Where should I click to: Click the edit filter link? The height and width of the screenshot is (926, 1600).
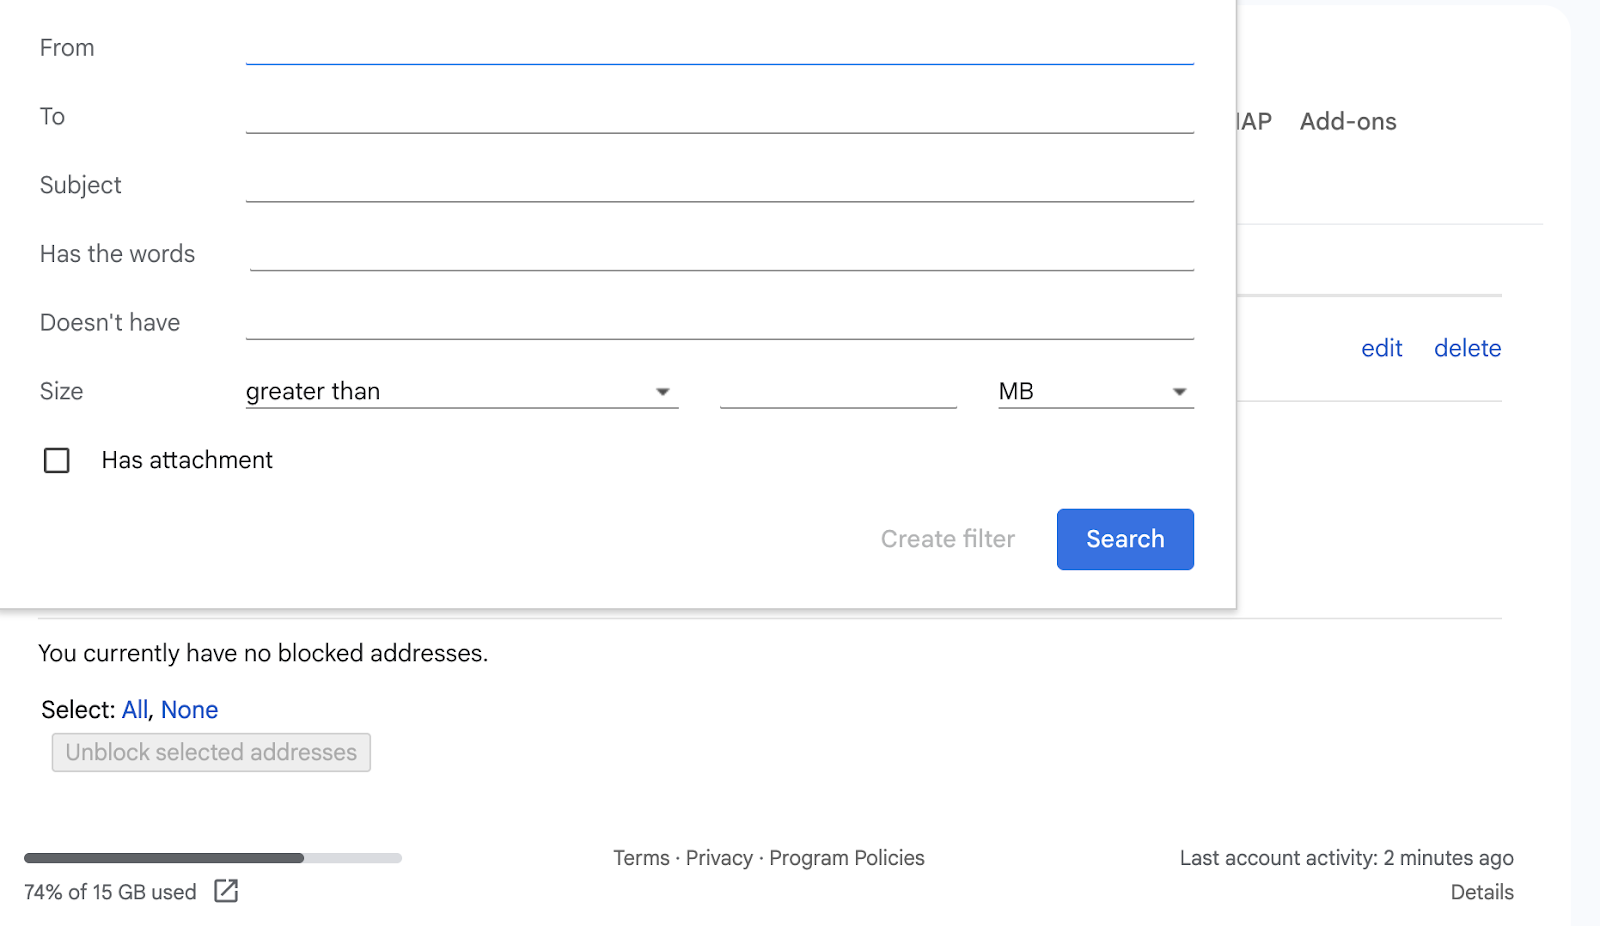pyautogui.click(x=1381, y=348)
